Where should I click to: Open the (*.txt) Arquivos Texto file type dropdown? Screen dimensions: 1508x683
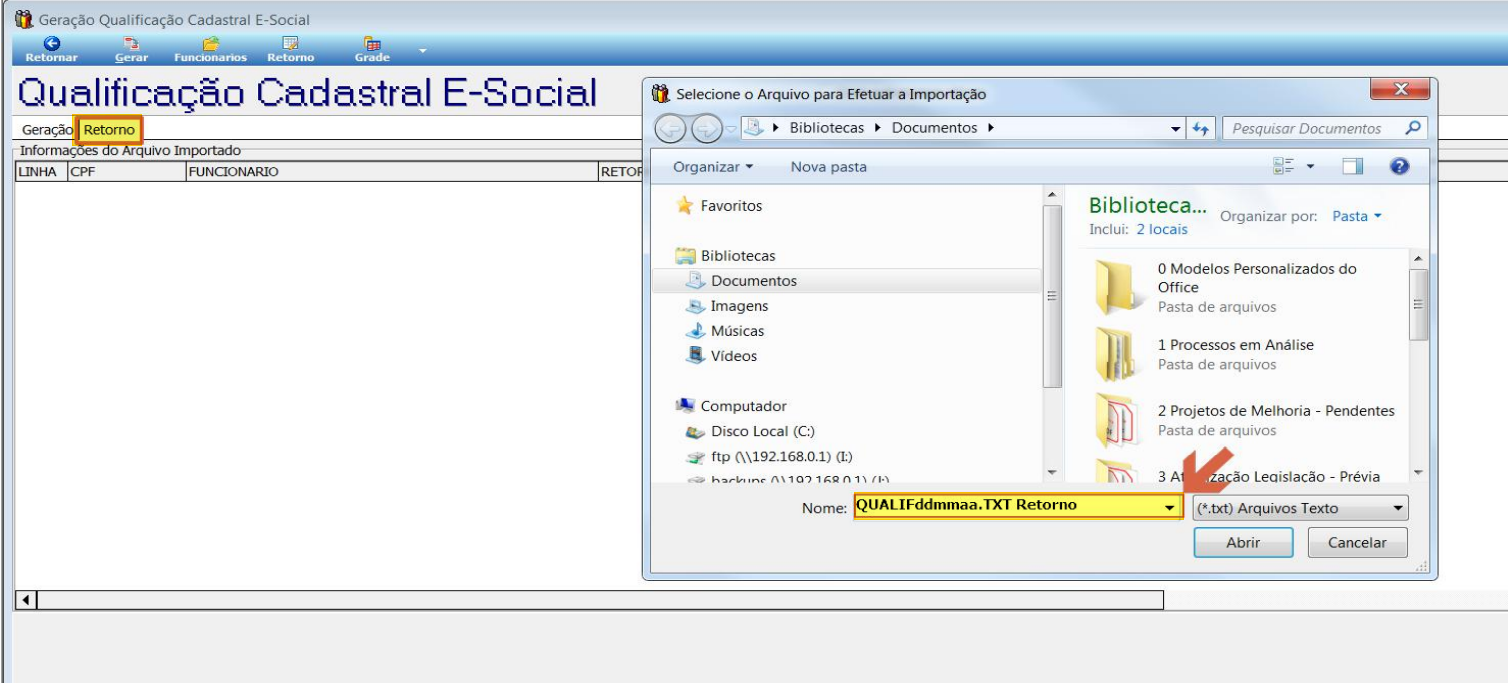coord(1300,508)
